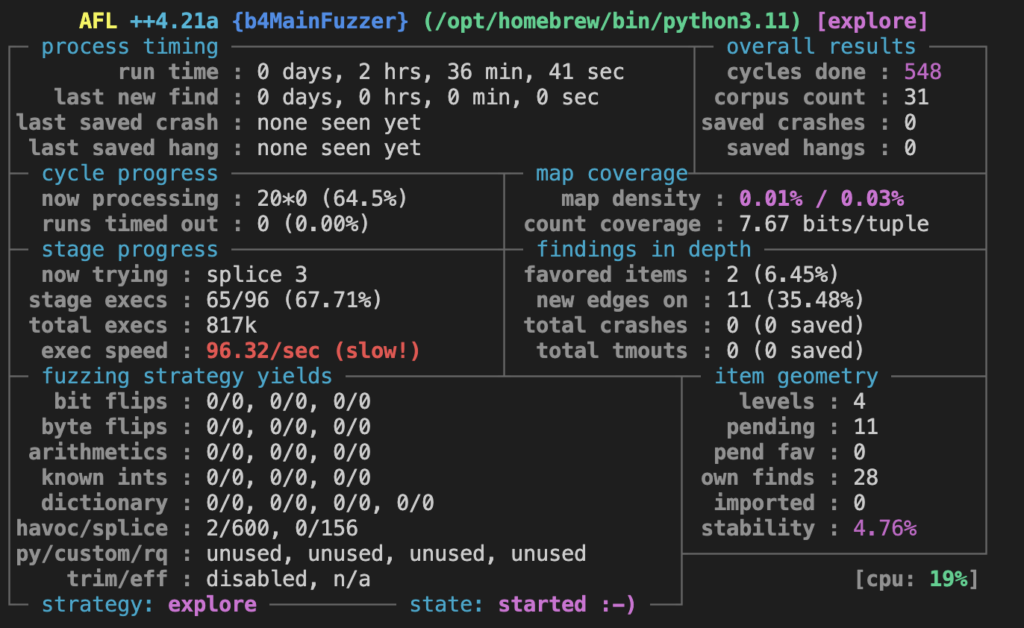Image resolution: width=1024 pixels, height=628 pixels.
Task: Click the strategy "explore" value at bottom
Action: [212, 604]
